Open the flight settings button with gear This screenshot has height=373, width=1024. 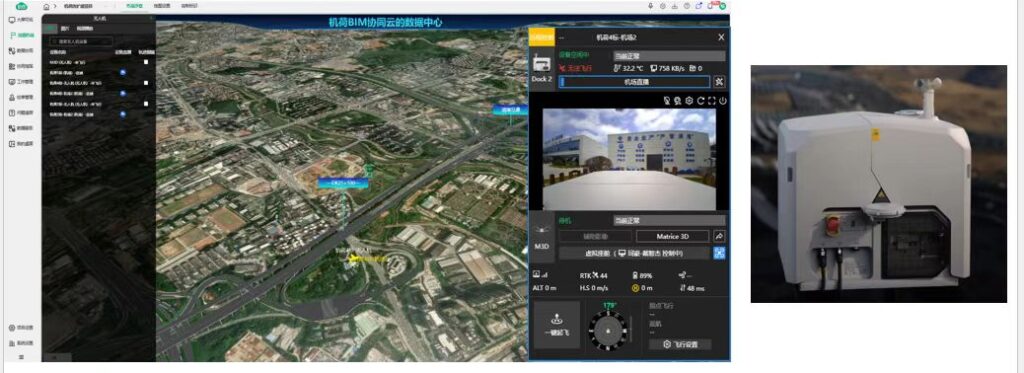pos(680,344)
